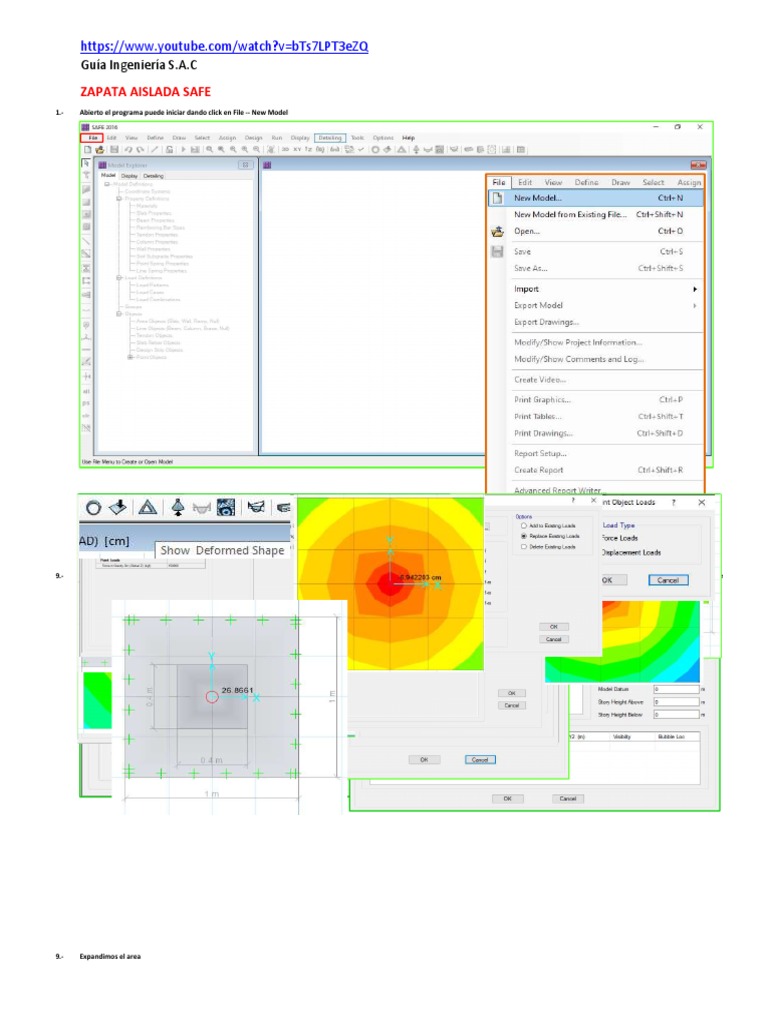Click New icon in small SAFE toolbar
This screenshot has width=768, height=1024.
click(88, 150)
